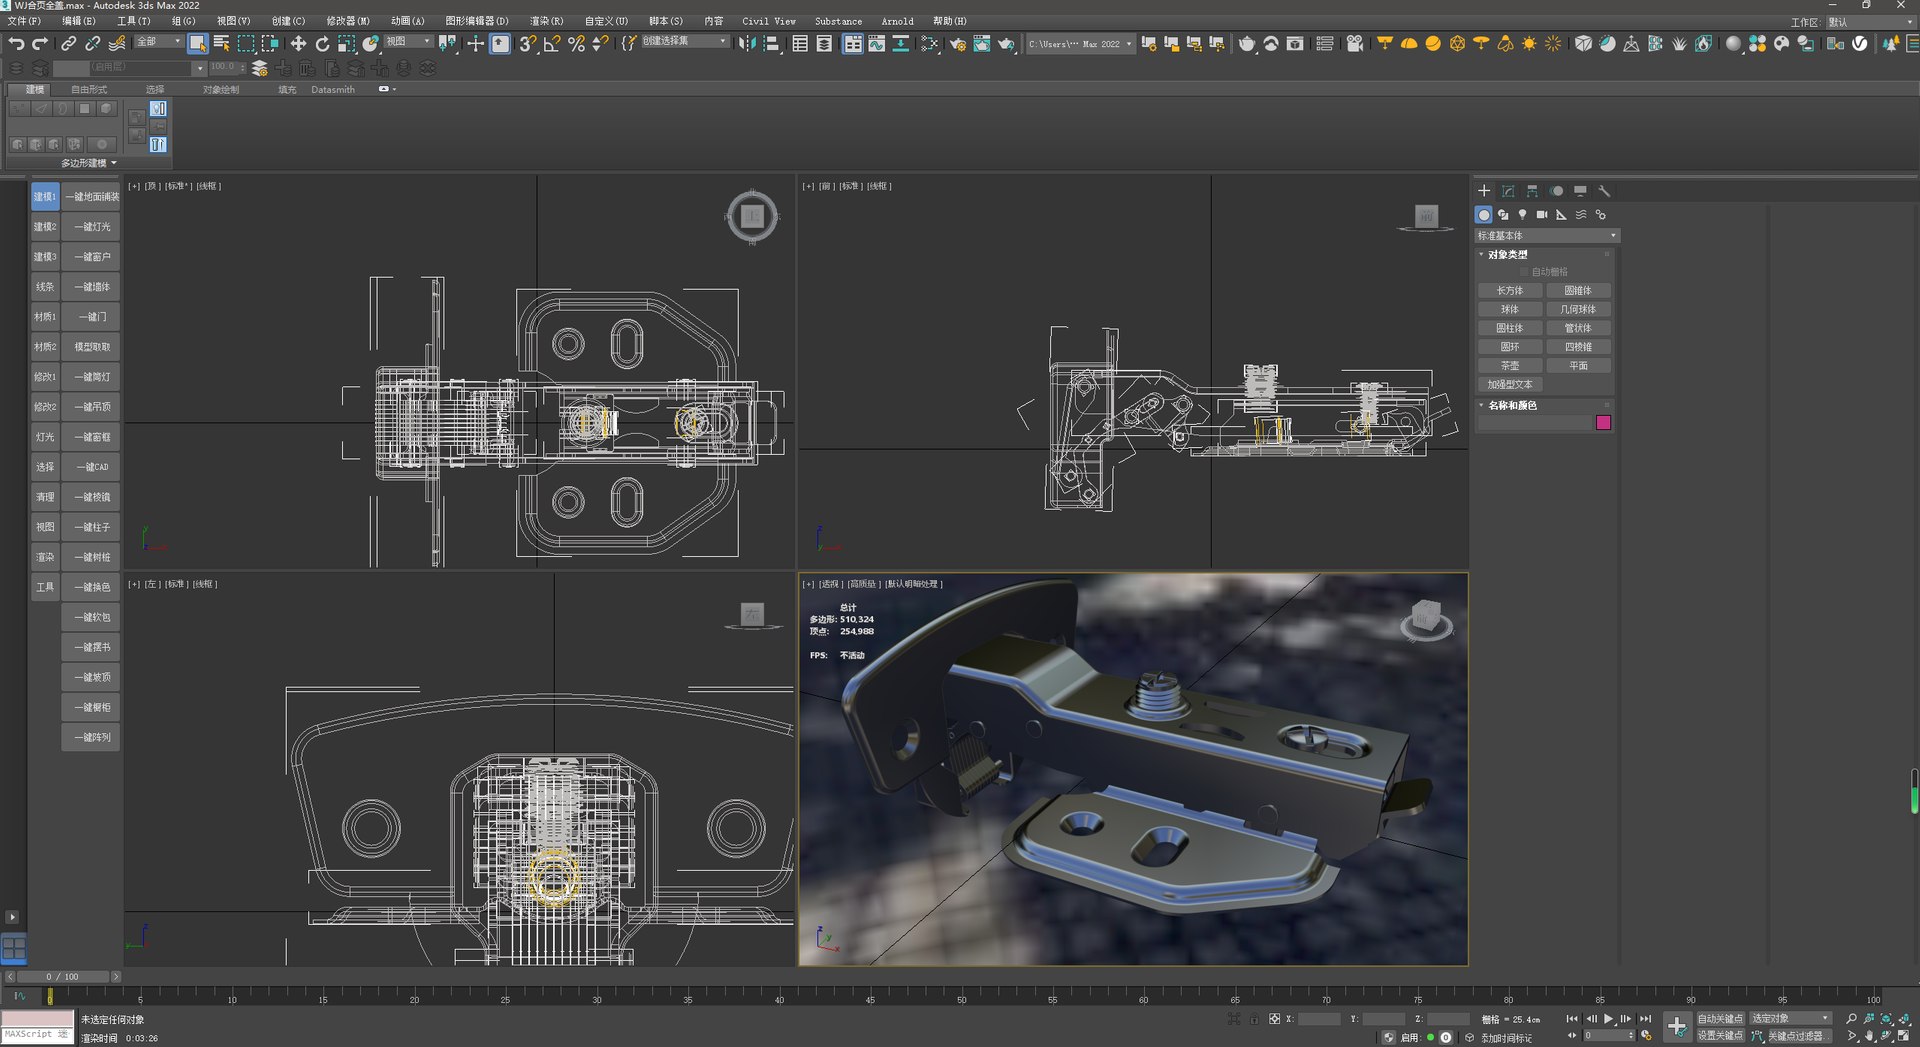The image size is (1920, 1047).
Task: Toggle the green 启用 indicator
Action: (x=1430, y=1037)
